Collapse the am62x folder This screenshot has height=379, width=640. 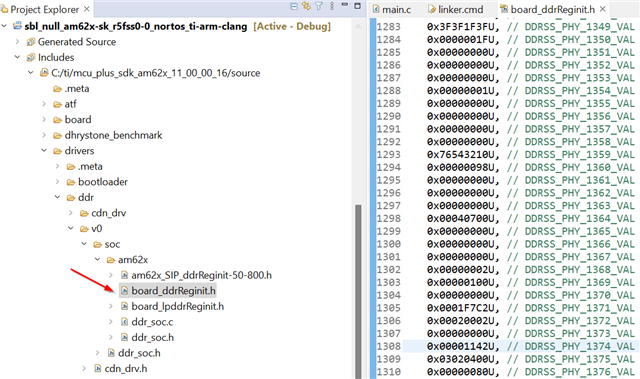tap(98, 259)
